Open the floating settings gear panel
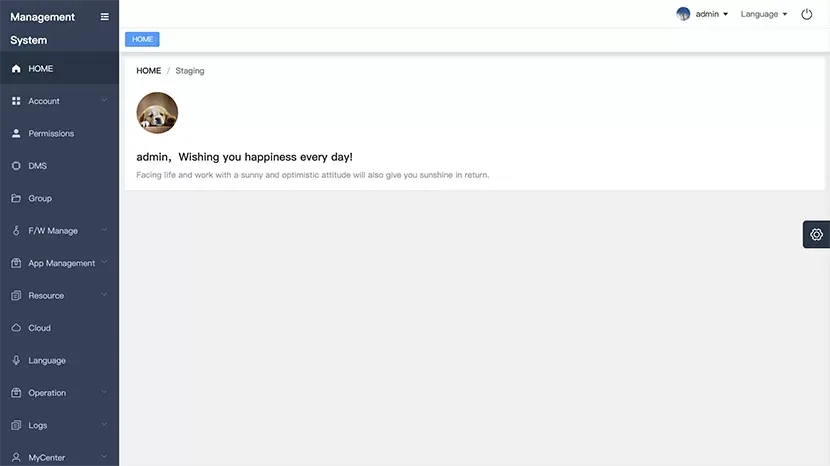830x466 pixels. 816,235
